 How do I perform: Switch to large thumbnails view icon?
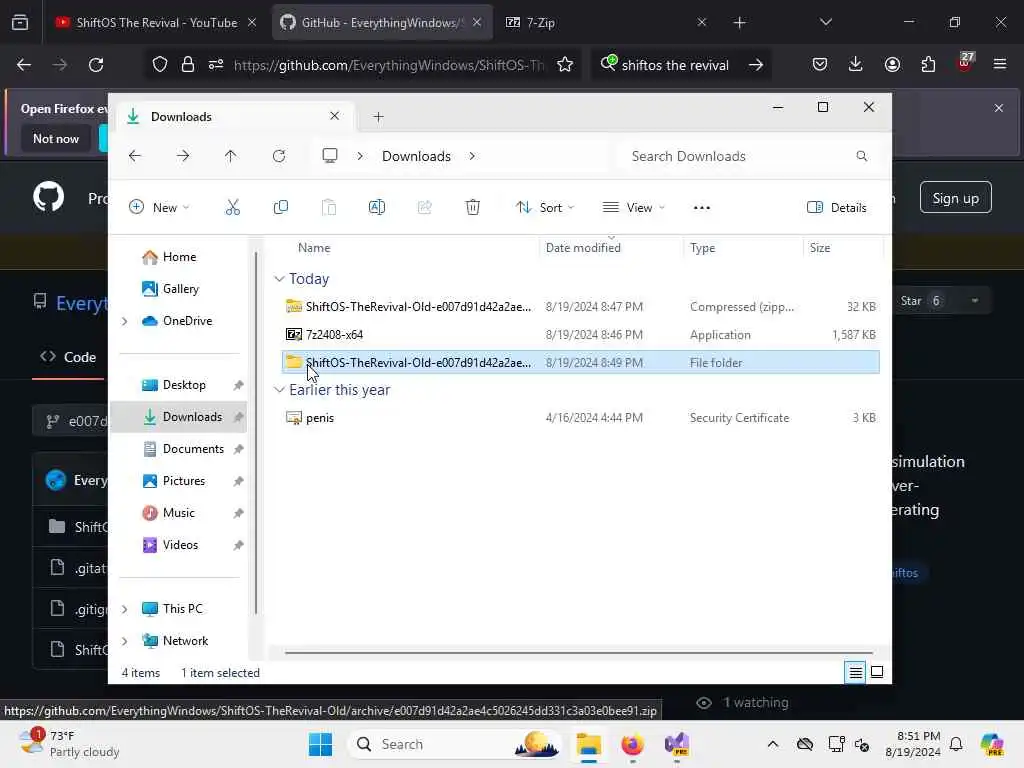[x=877, y=672]
